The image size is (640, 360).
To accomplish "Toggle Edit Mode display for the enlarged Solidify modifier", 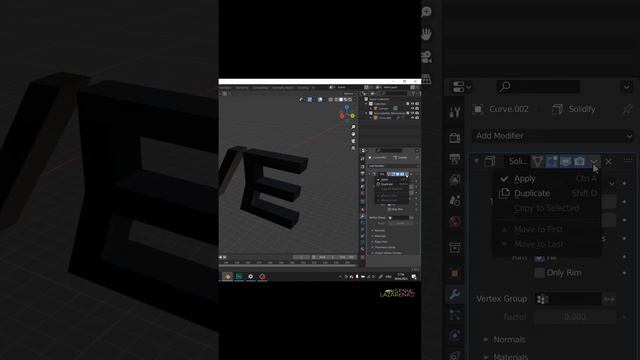I will click(x=551, y=162).
